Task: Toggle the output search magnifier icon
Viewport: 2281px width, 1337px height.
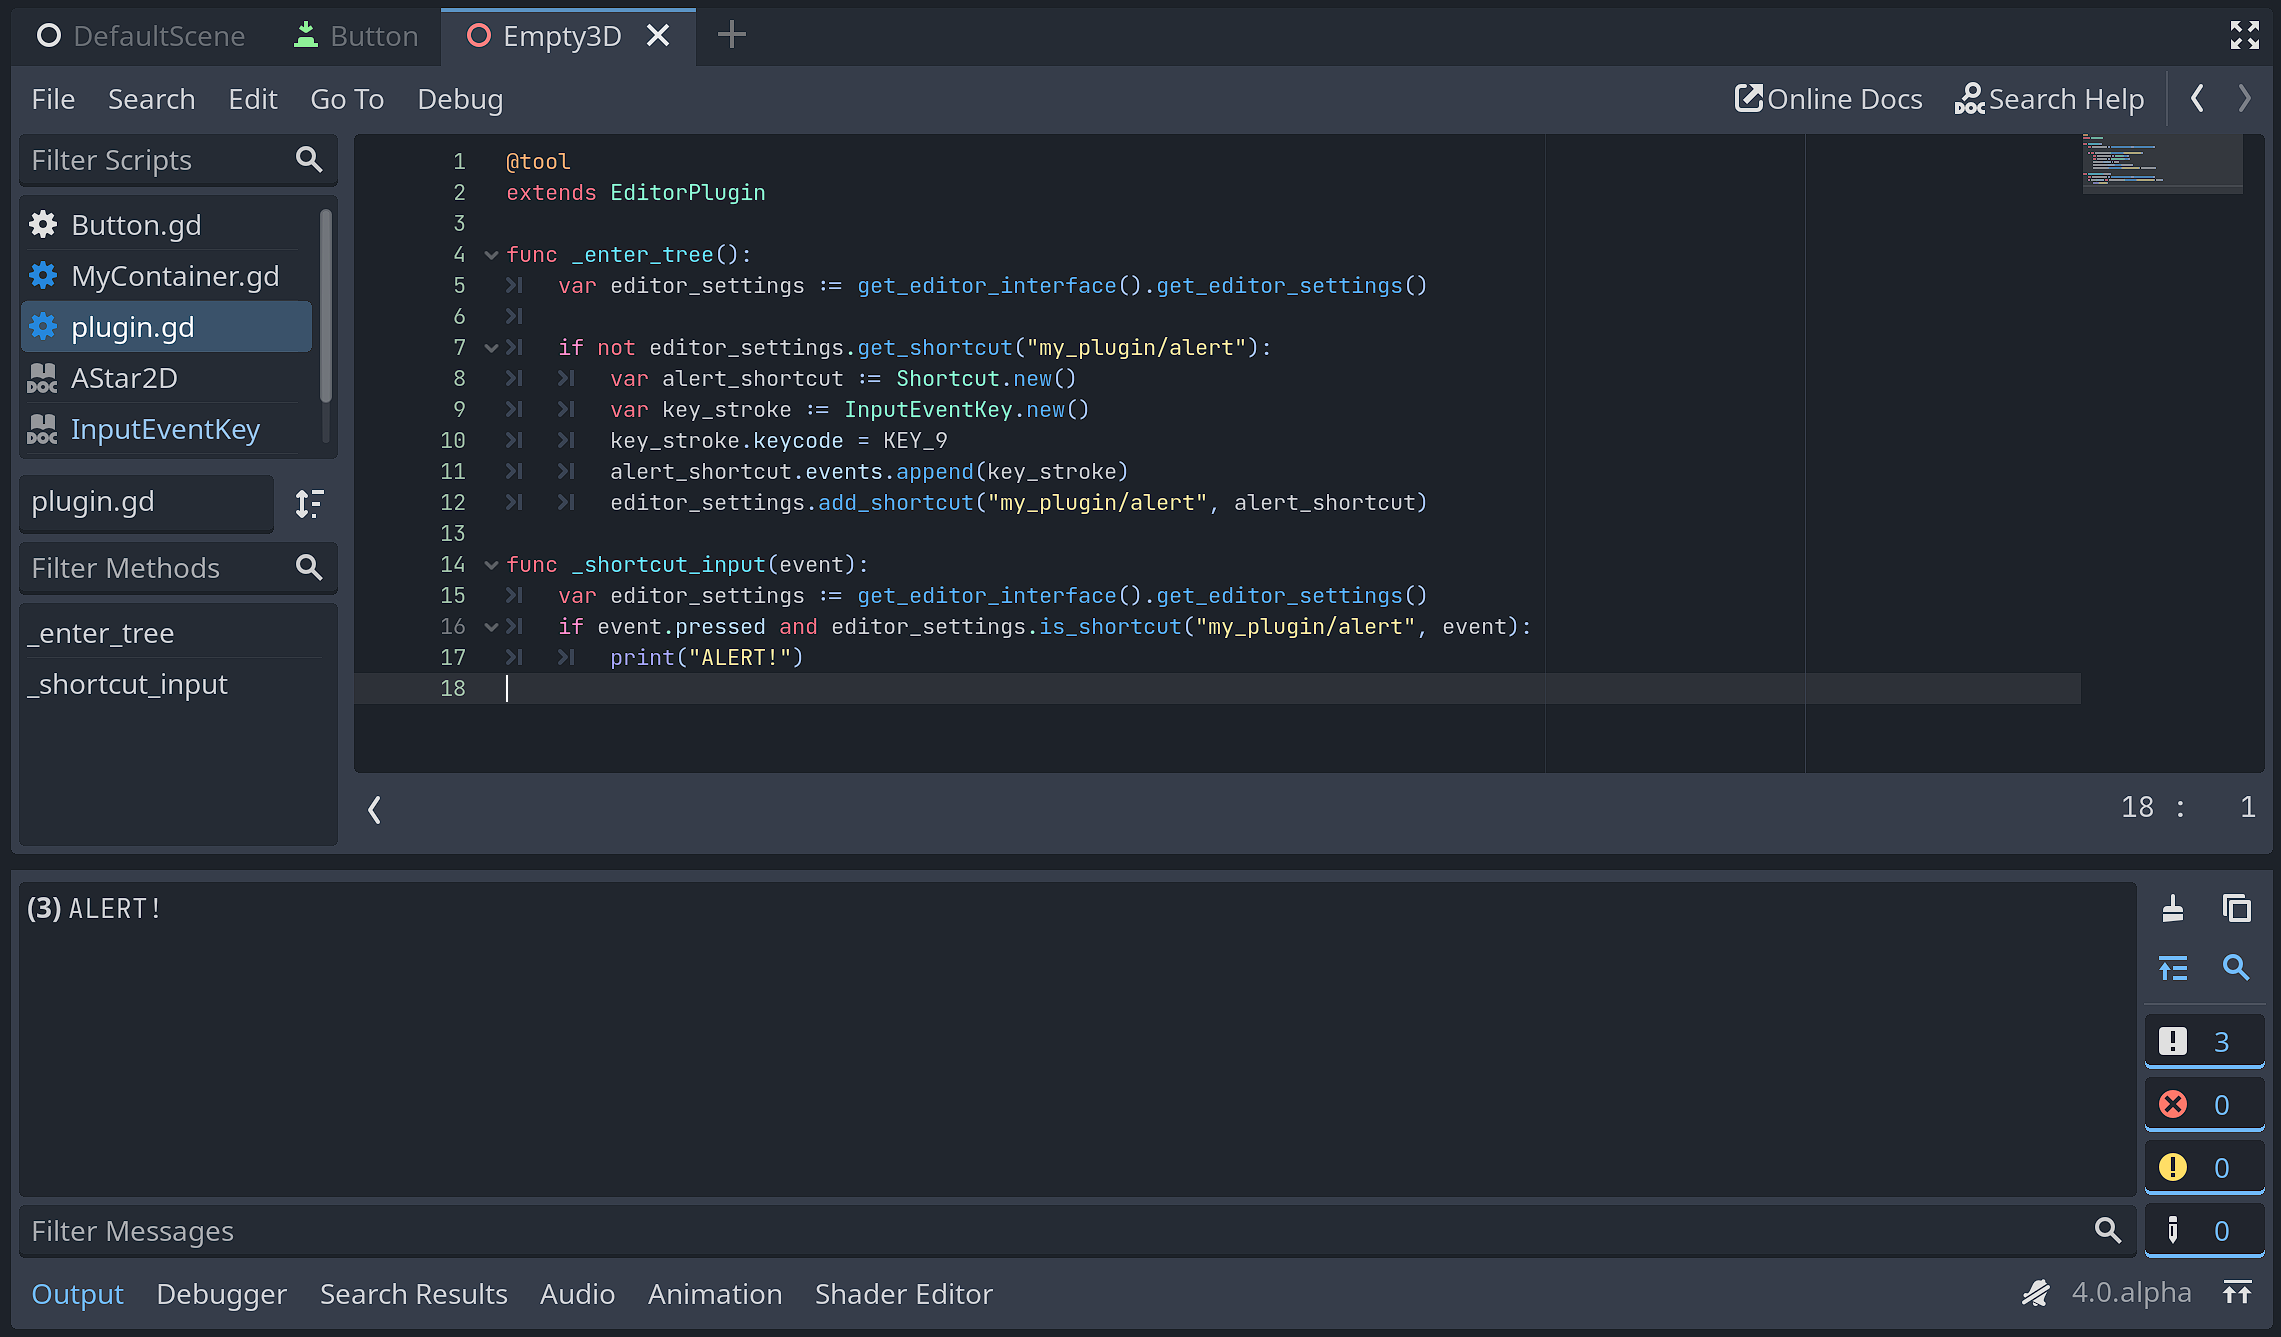Action: coord(2236,968)
